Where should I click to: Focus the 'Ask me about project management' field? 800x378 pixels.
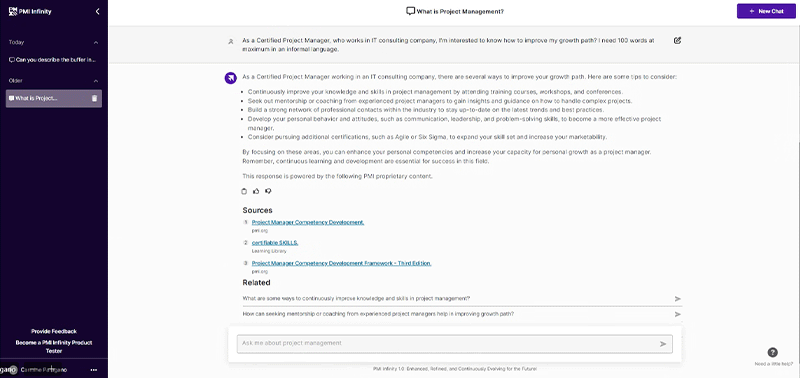455,344
